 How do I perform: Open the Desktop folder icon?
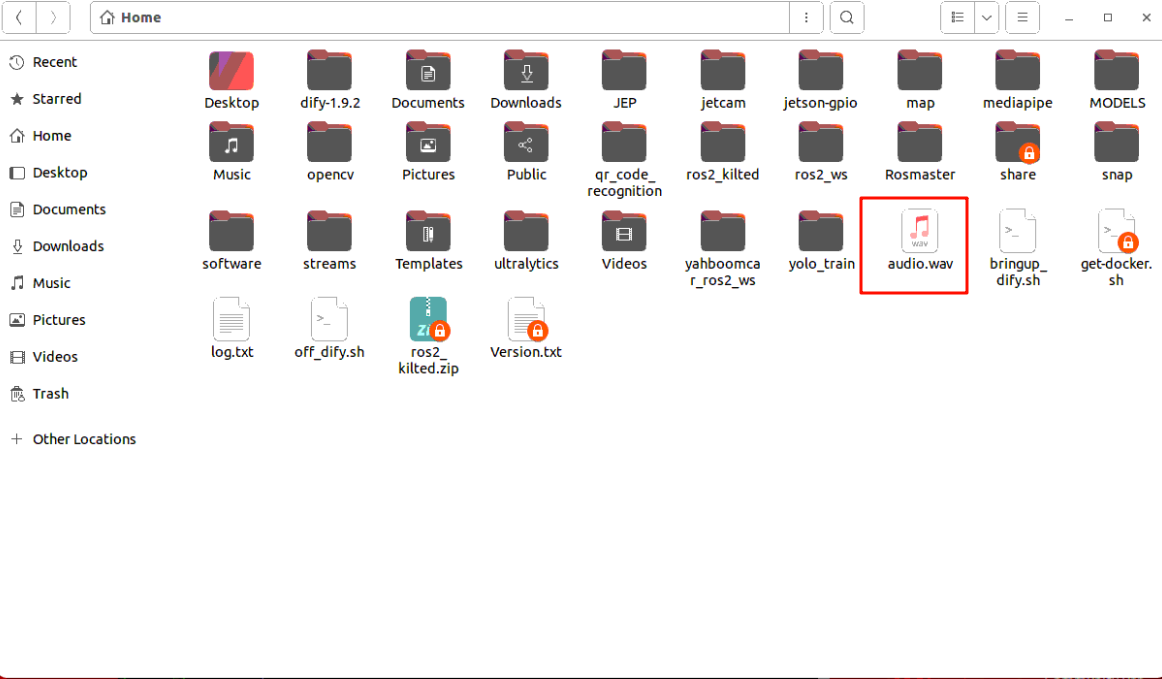point(231,71)
